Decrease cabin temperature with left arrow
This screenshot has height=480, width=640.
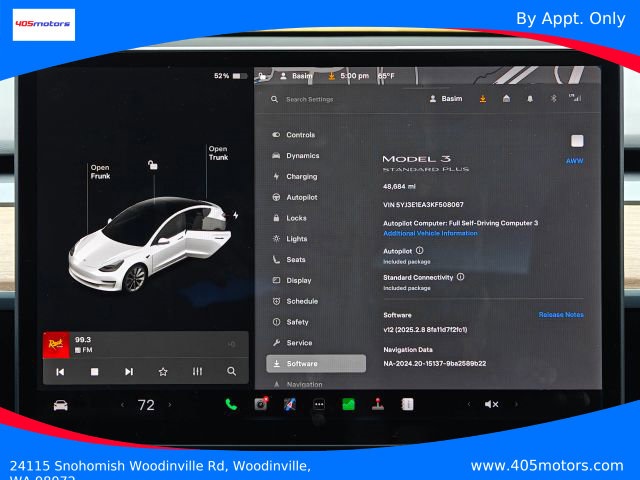[x=122, y=405]
